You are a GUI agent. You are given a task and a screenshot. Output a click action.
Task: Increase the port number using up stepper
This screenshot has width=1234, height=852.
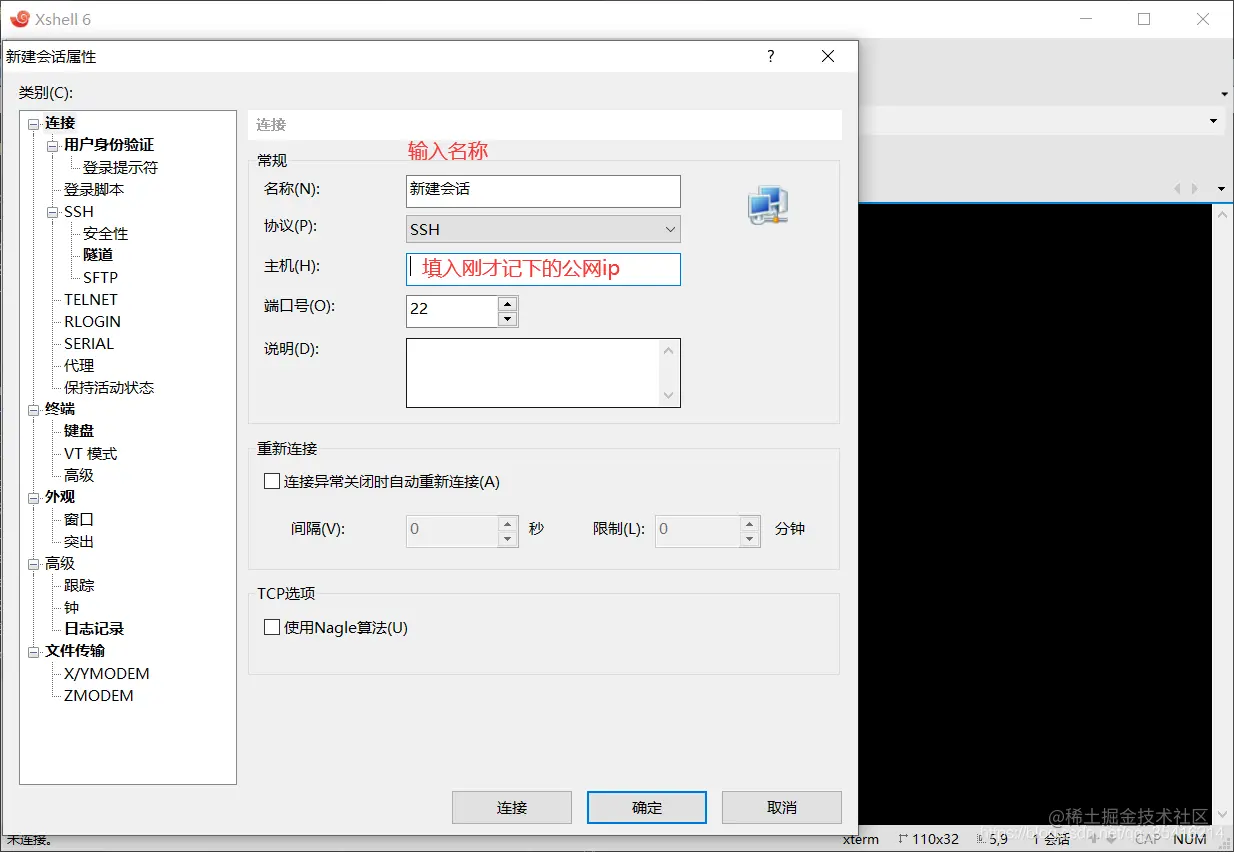coord(507,305)
